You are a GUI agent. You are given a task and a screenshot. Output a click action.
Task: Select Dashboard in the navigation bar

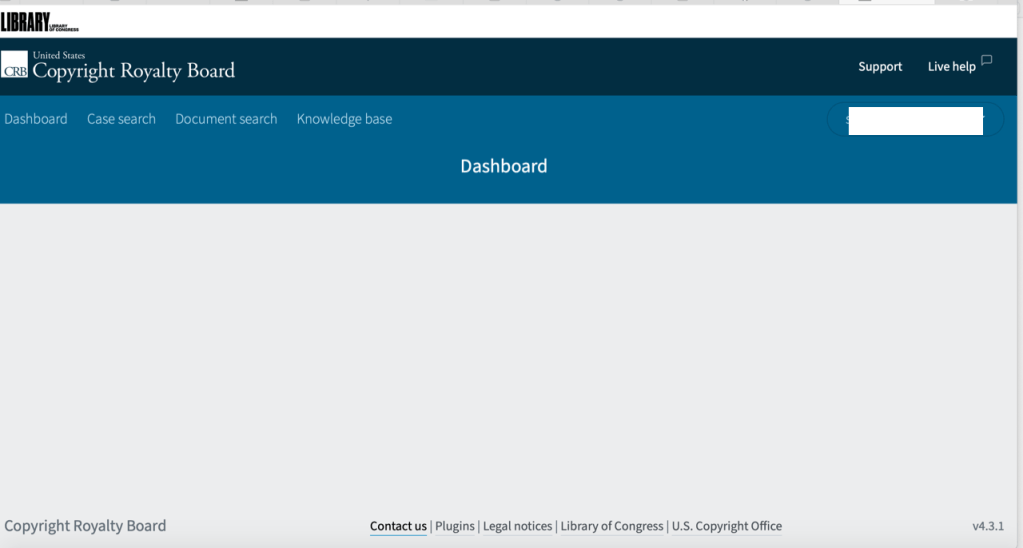click(36, 119)
